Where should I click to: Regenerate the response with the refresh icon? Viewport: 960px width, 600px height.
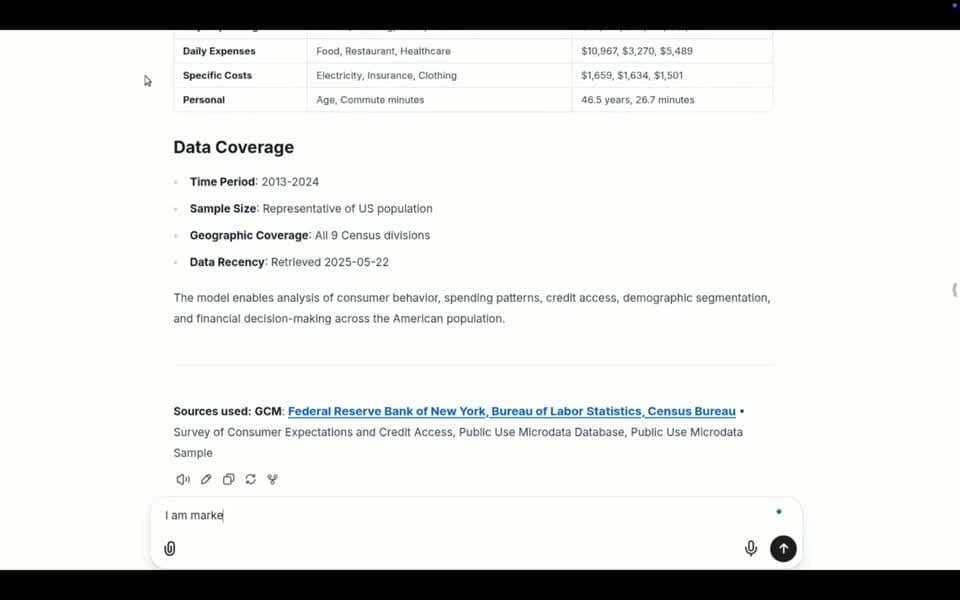pos(250,479)
